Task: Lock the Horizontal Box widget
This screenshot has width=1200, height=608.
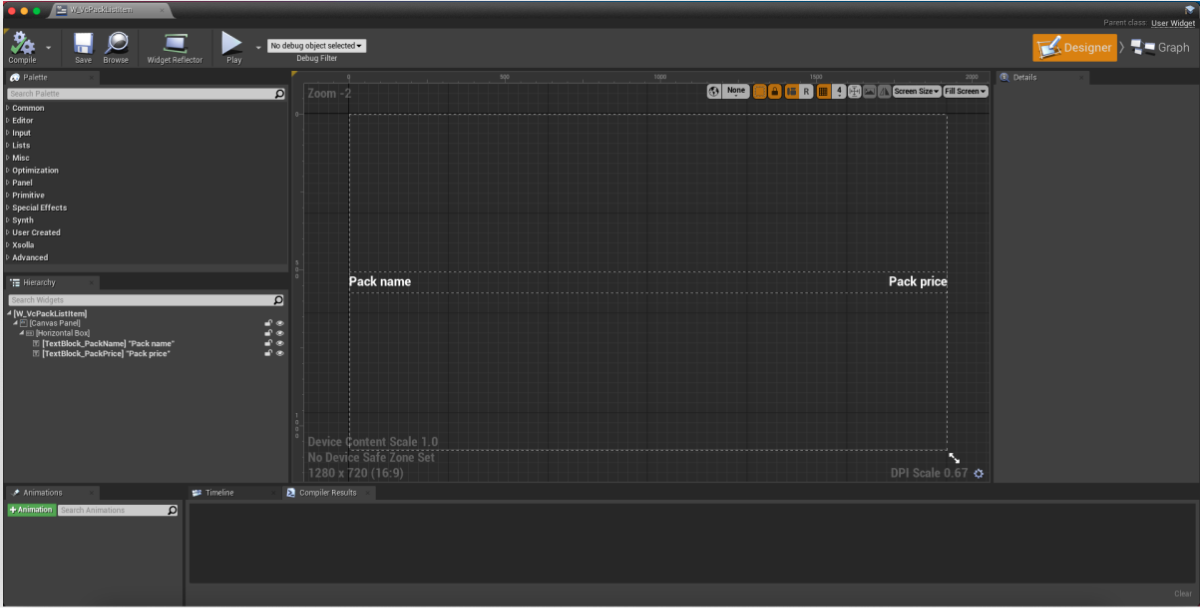Action: tap(268, 333)
